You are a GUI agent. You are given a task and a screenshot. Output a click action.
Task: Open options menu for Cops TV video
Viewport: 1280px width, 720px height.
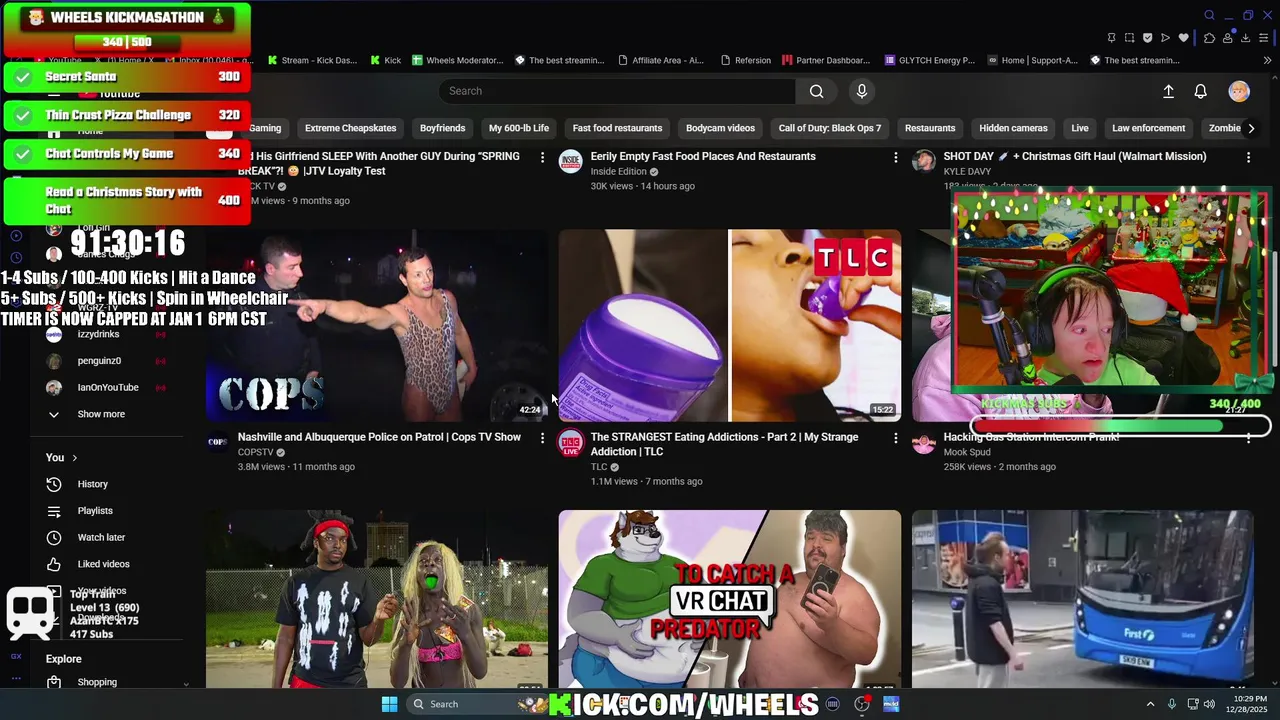click(543, 438)
